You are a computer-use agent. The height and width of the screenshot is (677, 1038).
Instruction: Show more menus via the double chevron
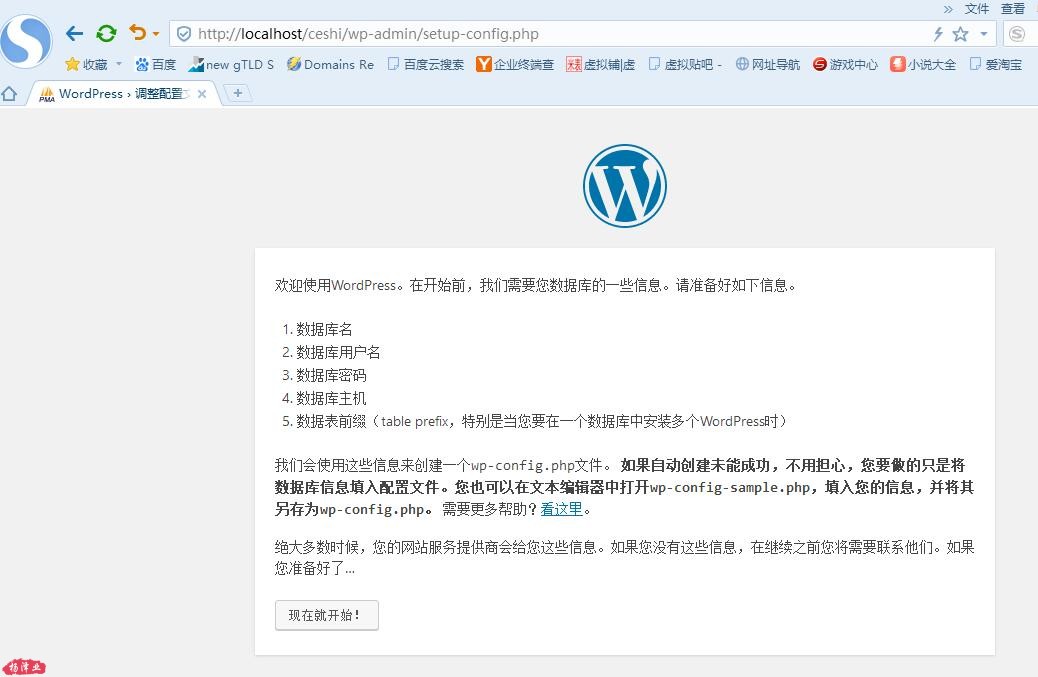(948, 9)
